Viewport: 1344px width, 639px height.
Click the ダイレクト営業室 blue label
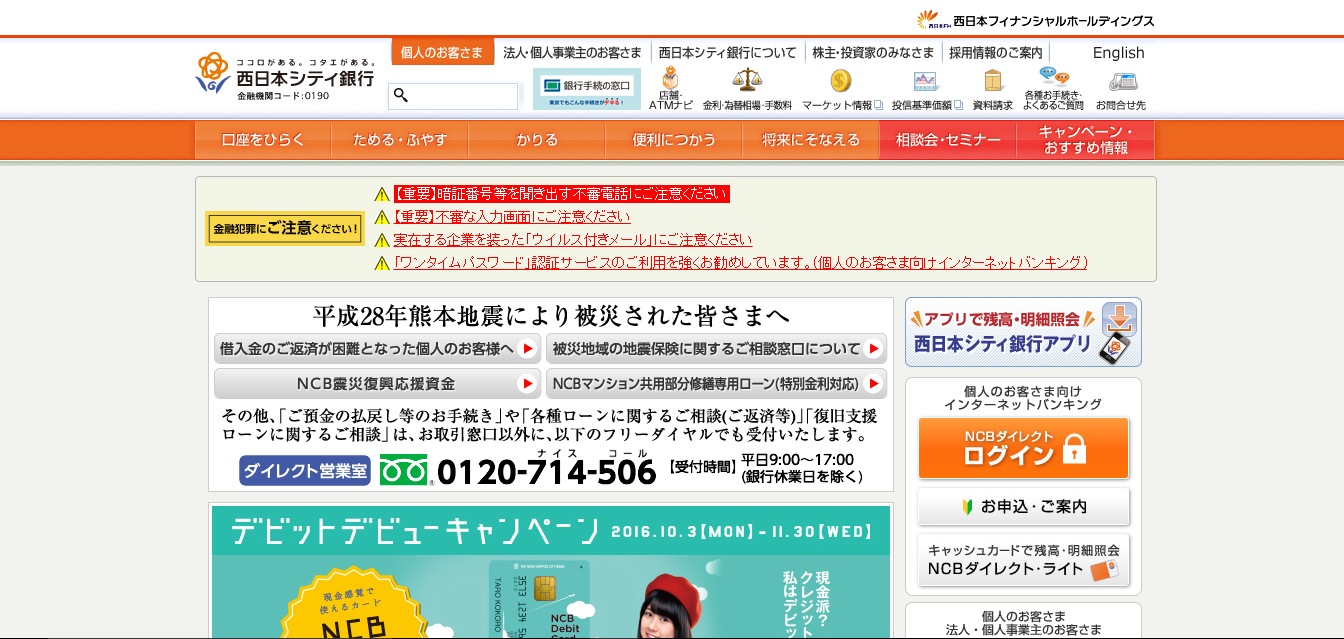coord(305,470)
